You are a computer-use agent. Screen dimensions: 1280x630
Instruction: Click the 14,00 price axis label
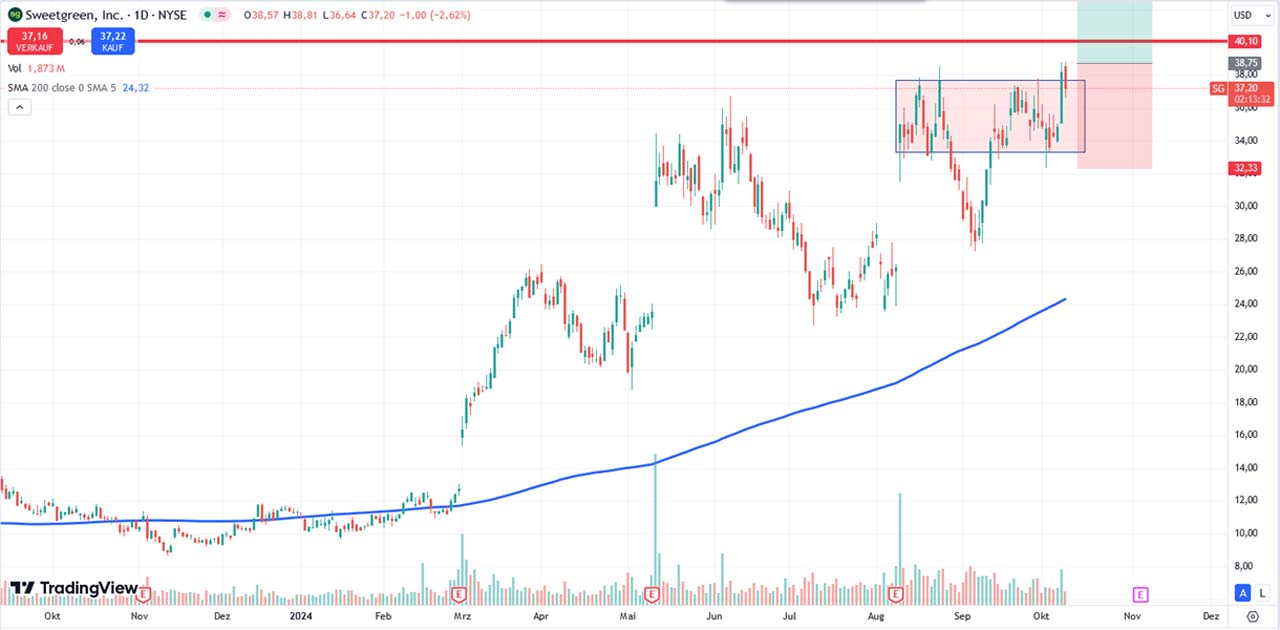1246,467
